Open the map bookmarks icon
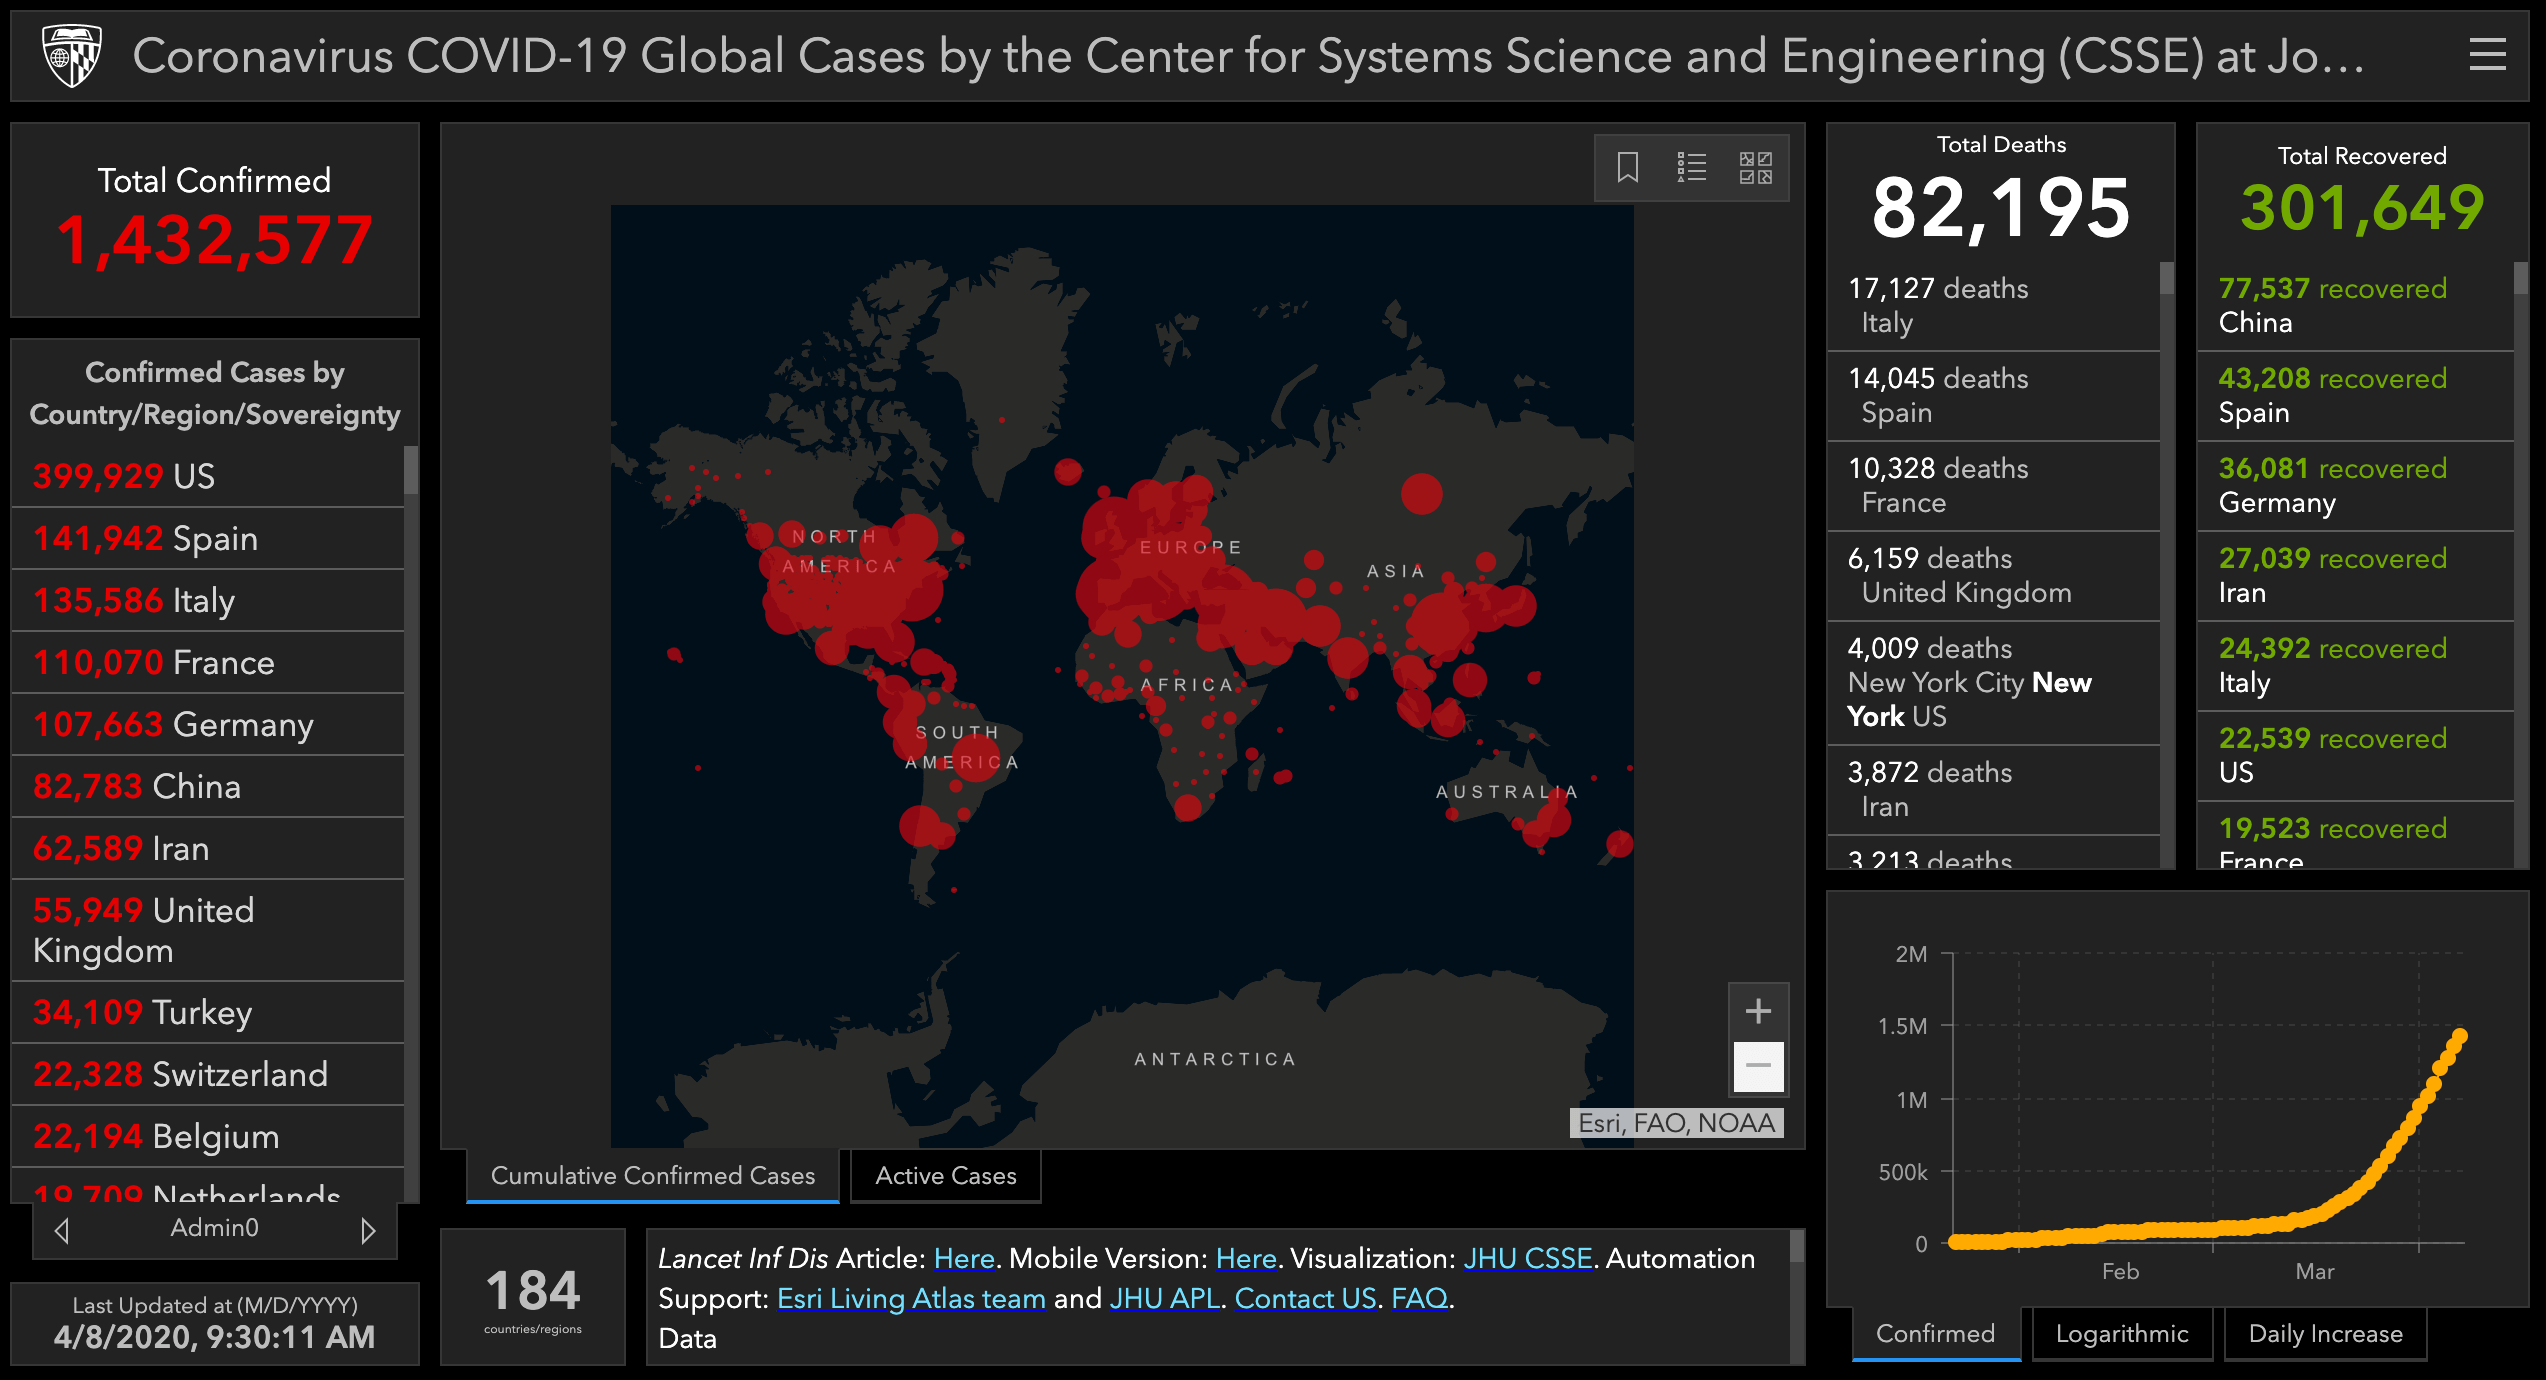The height and width of the screenshot is (1380, 2546). click(x=1628, y=167)
